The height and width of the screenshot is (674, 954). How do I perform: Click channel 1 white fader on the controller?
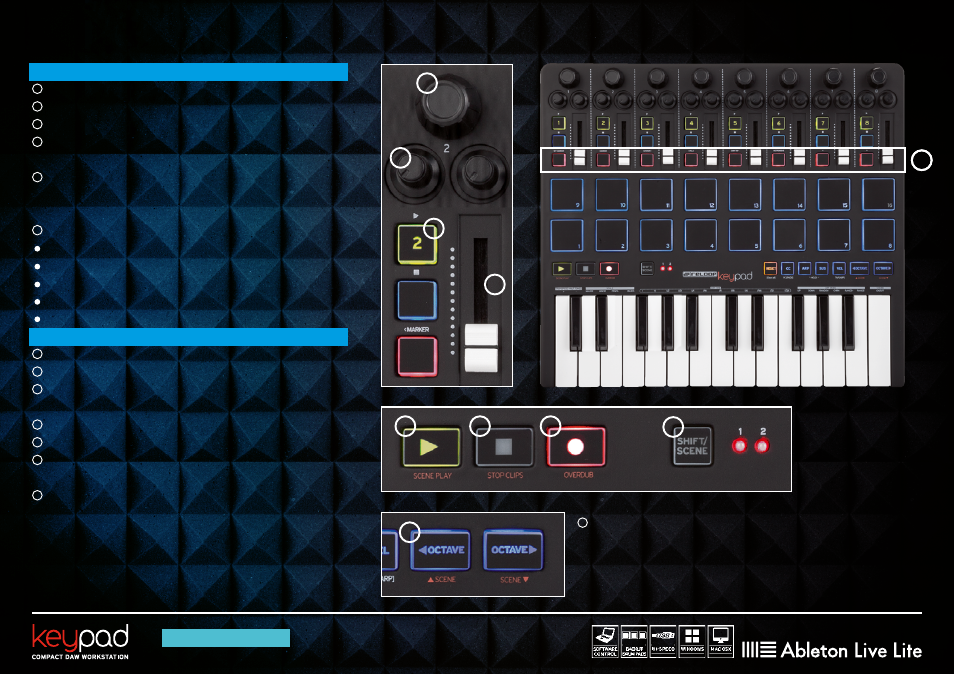(580, 158)
